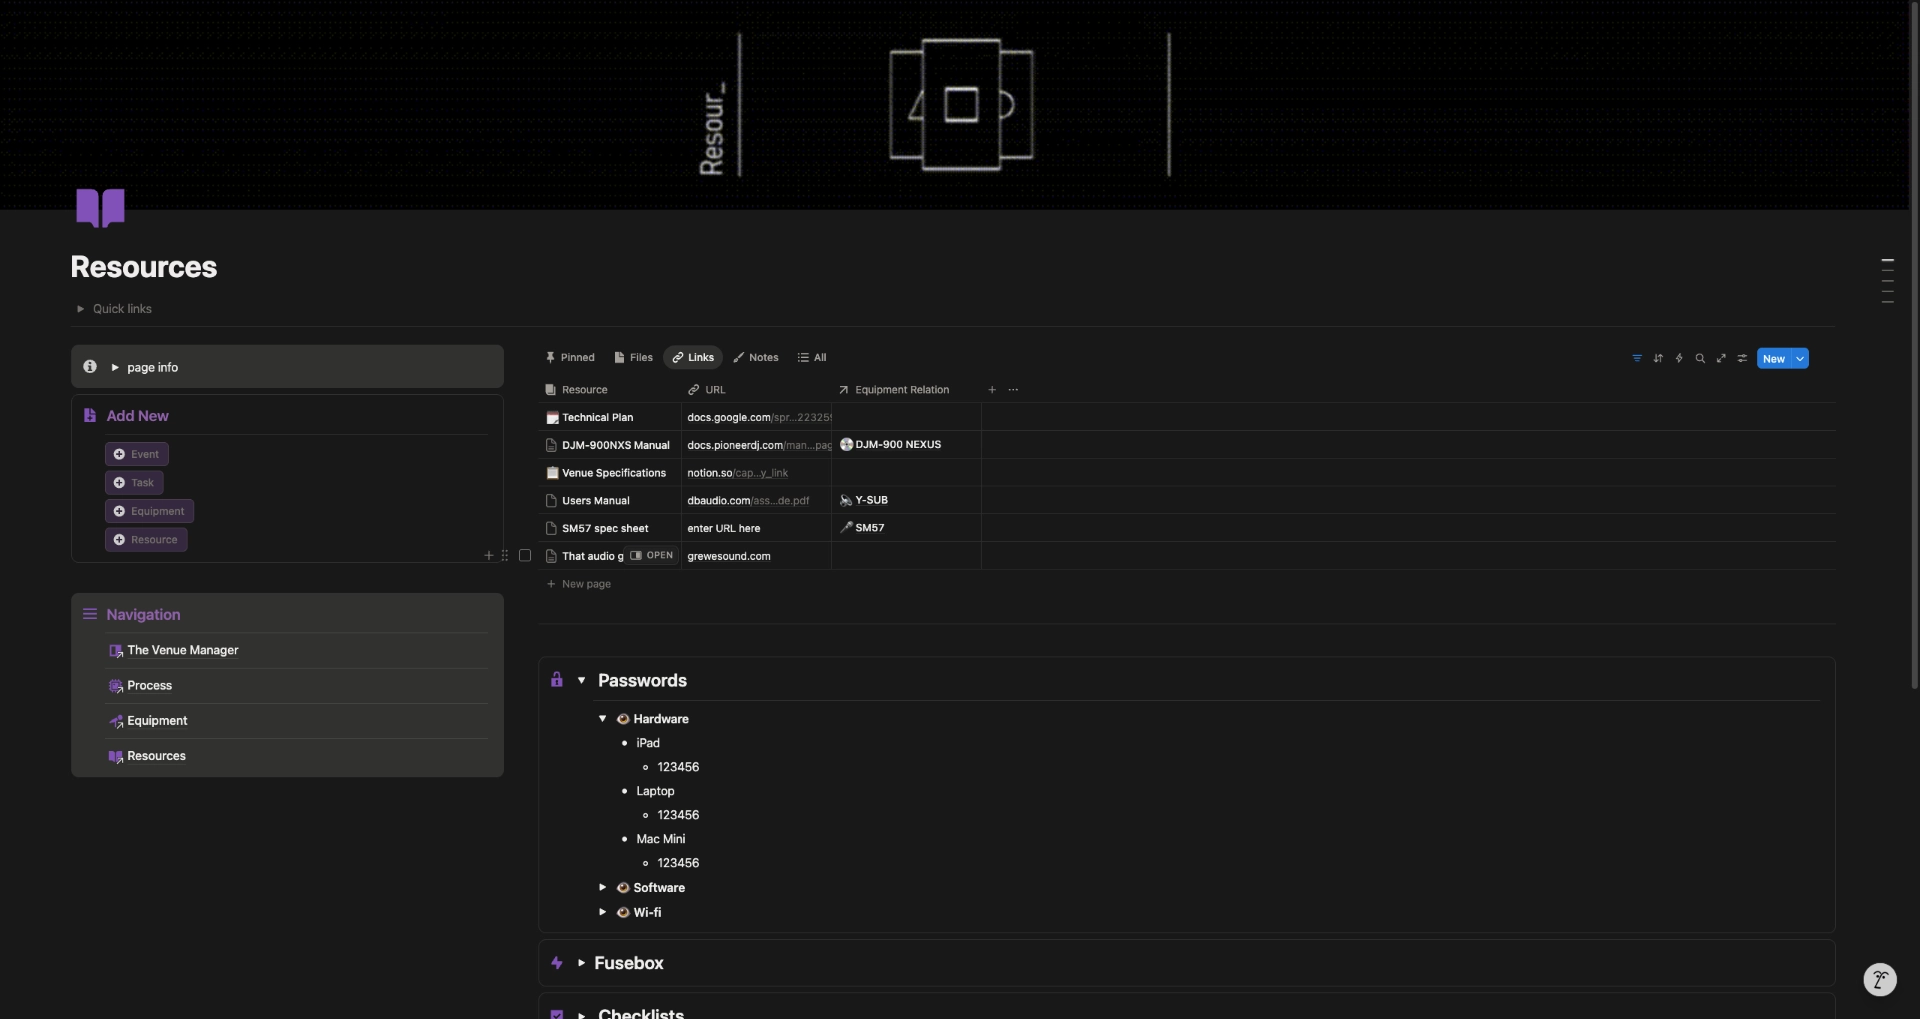Expand the Quick links section
1920x1019 pixels.
(x=80, y=308)
